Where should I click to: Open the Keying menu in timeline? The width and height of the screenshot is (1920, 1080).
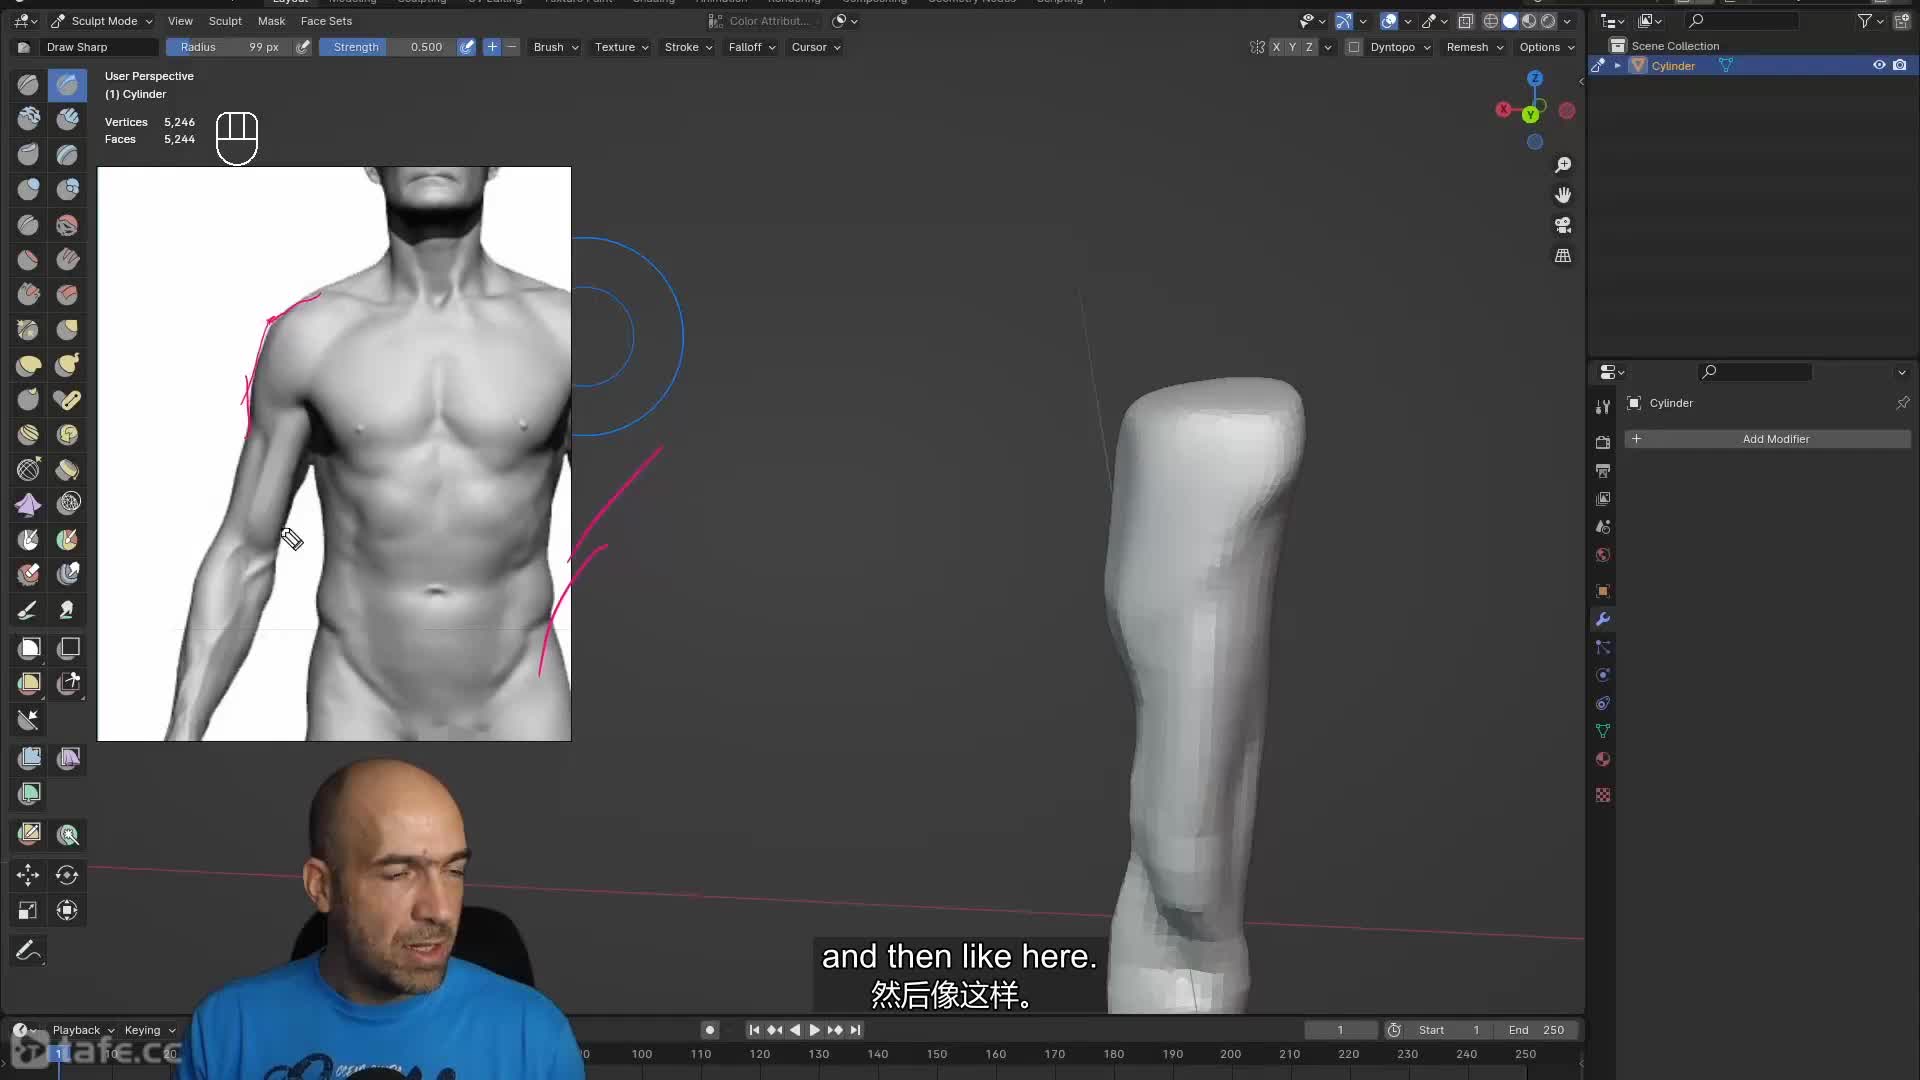click(x=149, y=1030)
